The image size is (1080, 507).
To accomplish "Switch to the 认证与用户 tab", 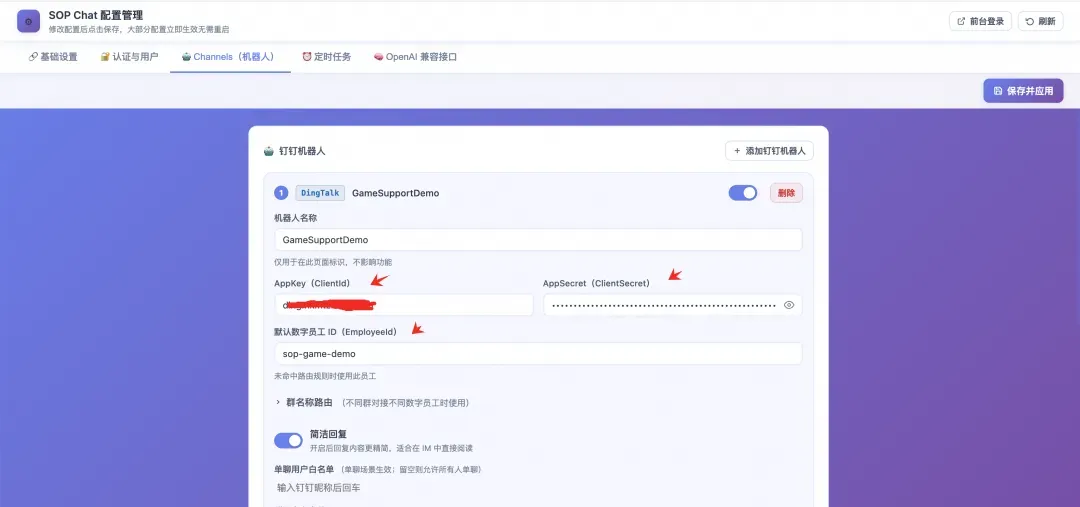I will (129, 57).
